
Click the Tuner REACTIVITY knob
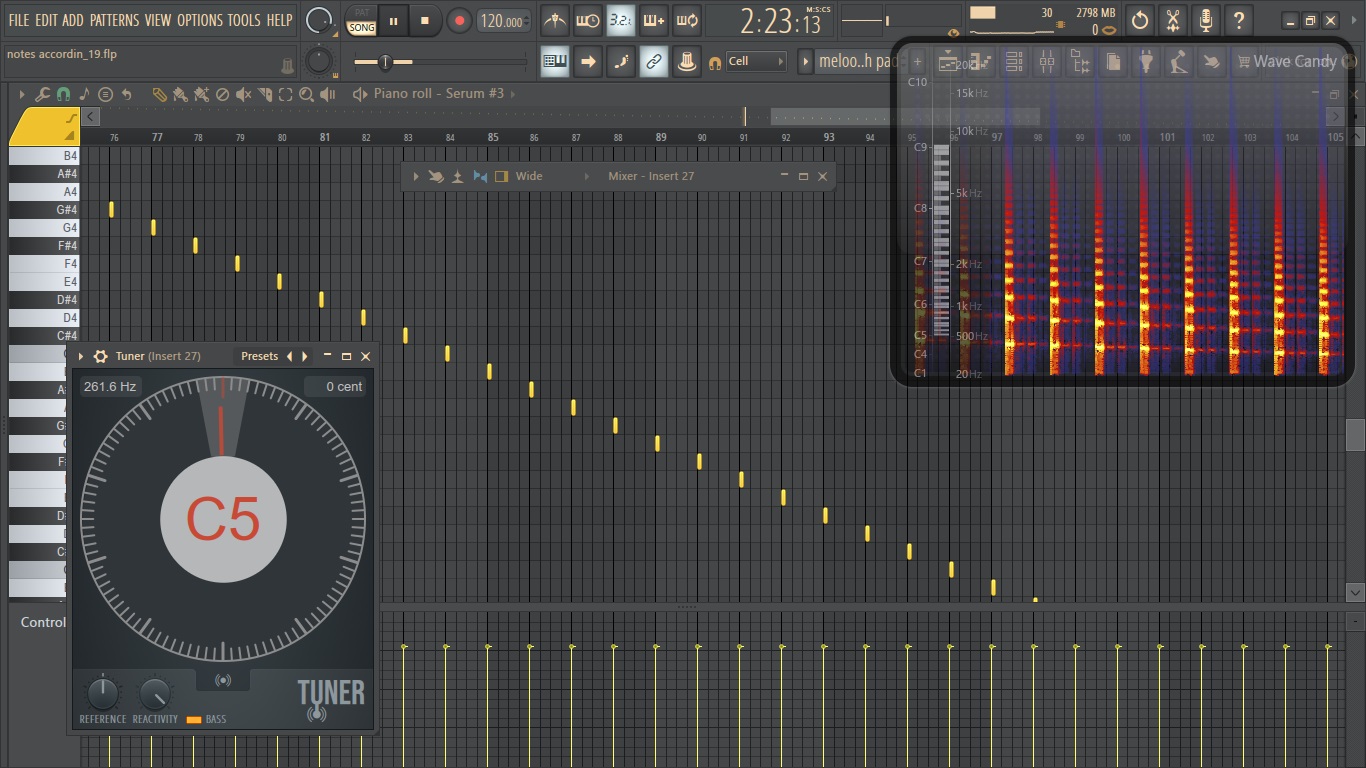pyautogui.click(x=154, y=694)
